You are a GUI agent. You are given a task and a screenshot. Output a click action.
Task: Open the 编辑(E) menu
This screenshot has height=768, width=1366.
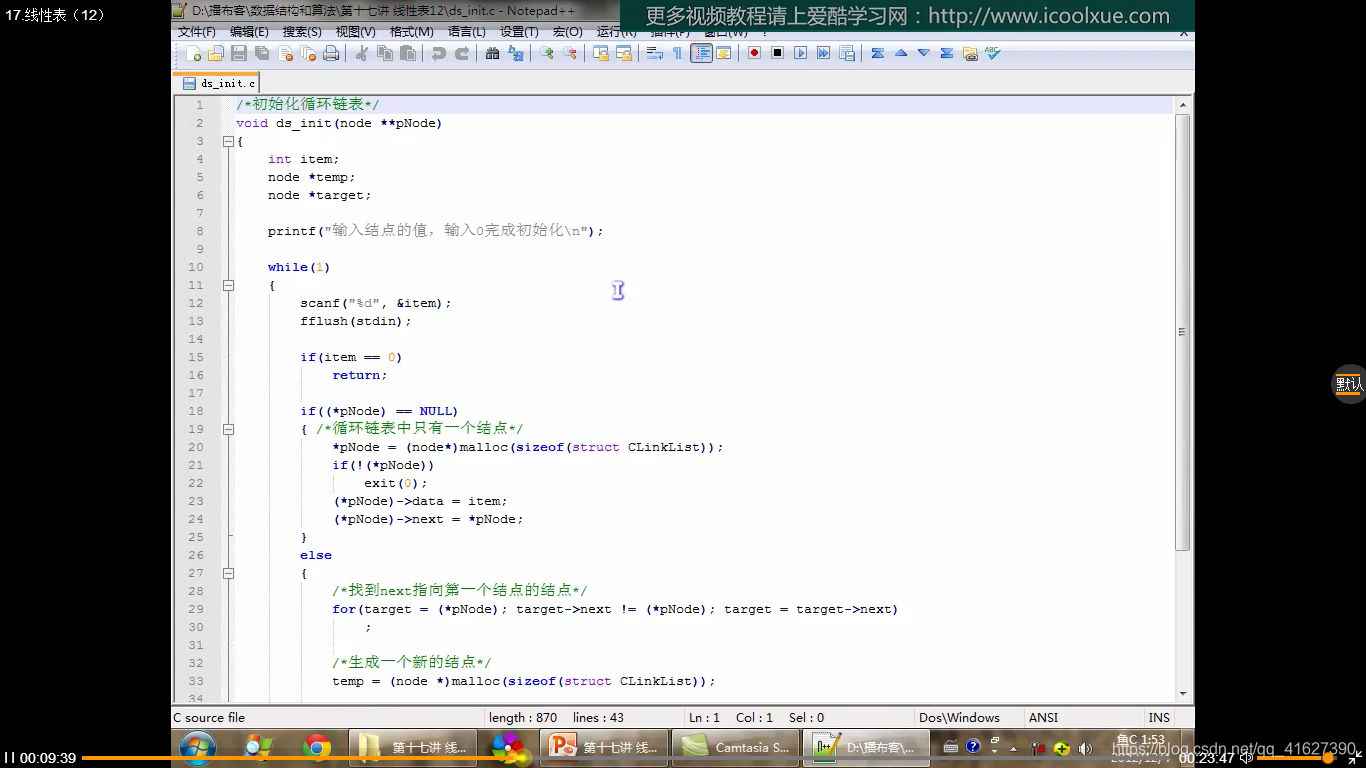249,32
